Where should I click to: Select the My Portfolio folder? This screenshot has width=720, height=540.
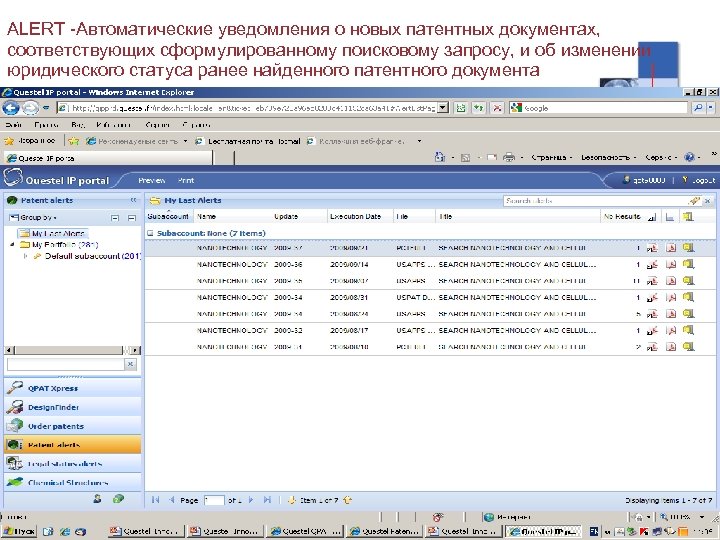tap(59, 245)
